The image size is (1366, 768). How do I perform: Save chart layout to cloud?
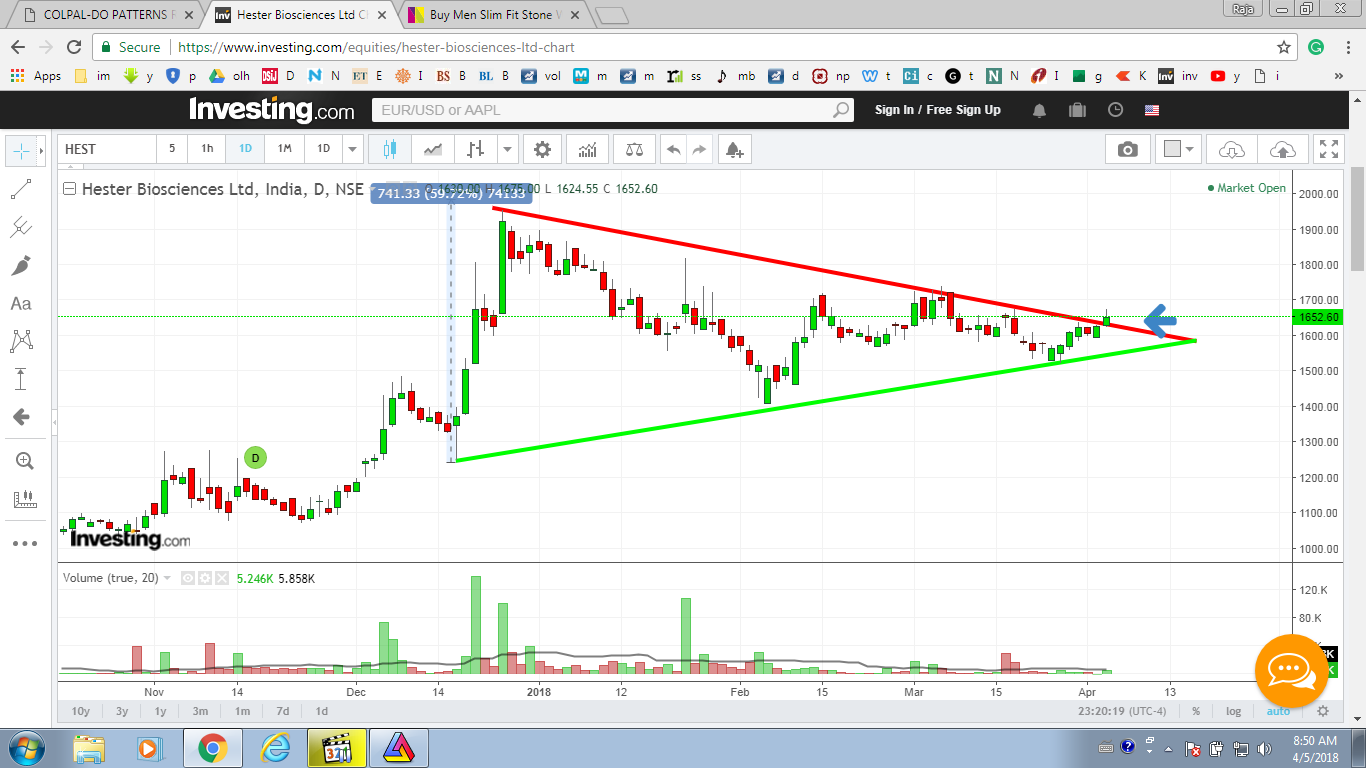coord(1282,149)
